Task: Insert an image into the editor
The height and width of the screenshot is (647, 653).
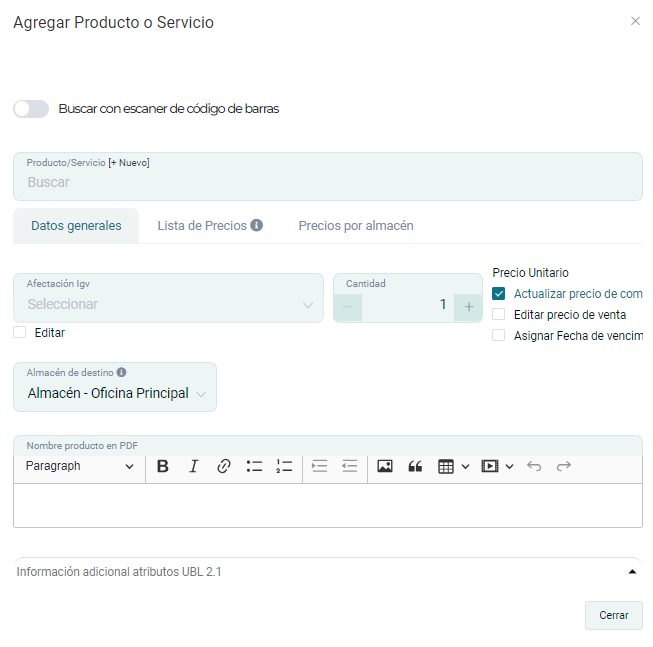Action: pyautogui.click(x=384, y=466)
